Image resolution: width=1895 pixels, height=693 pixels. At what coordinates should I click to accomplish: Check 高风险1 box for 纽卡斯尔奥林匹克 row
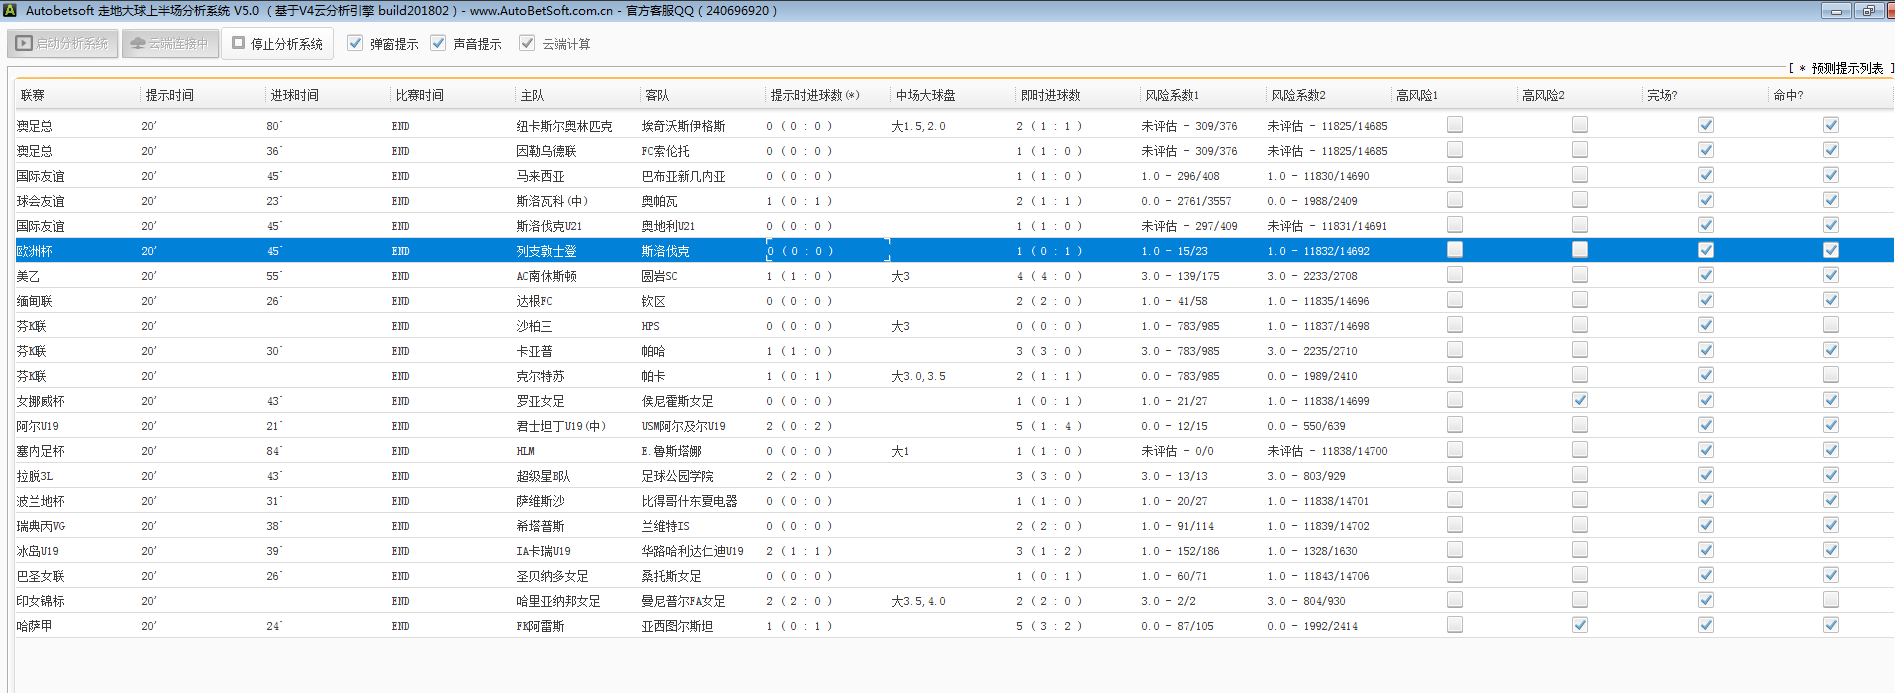coord(1454,125)
